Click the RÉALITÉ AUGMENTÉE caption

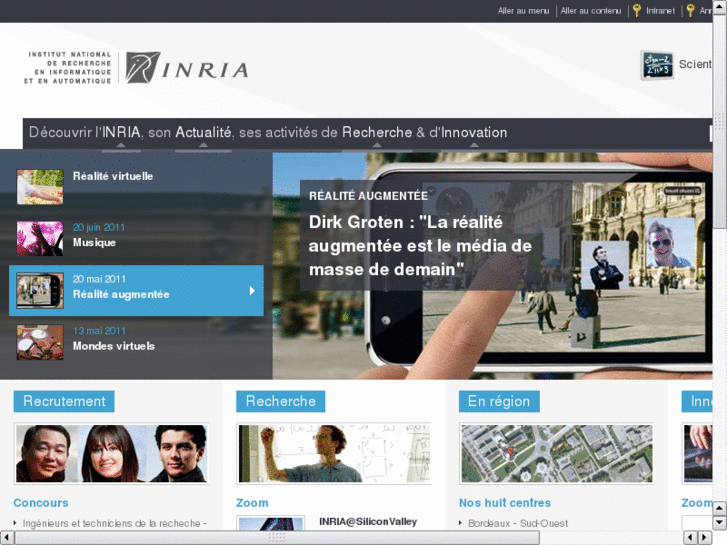pos(369,196)
